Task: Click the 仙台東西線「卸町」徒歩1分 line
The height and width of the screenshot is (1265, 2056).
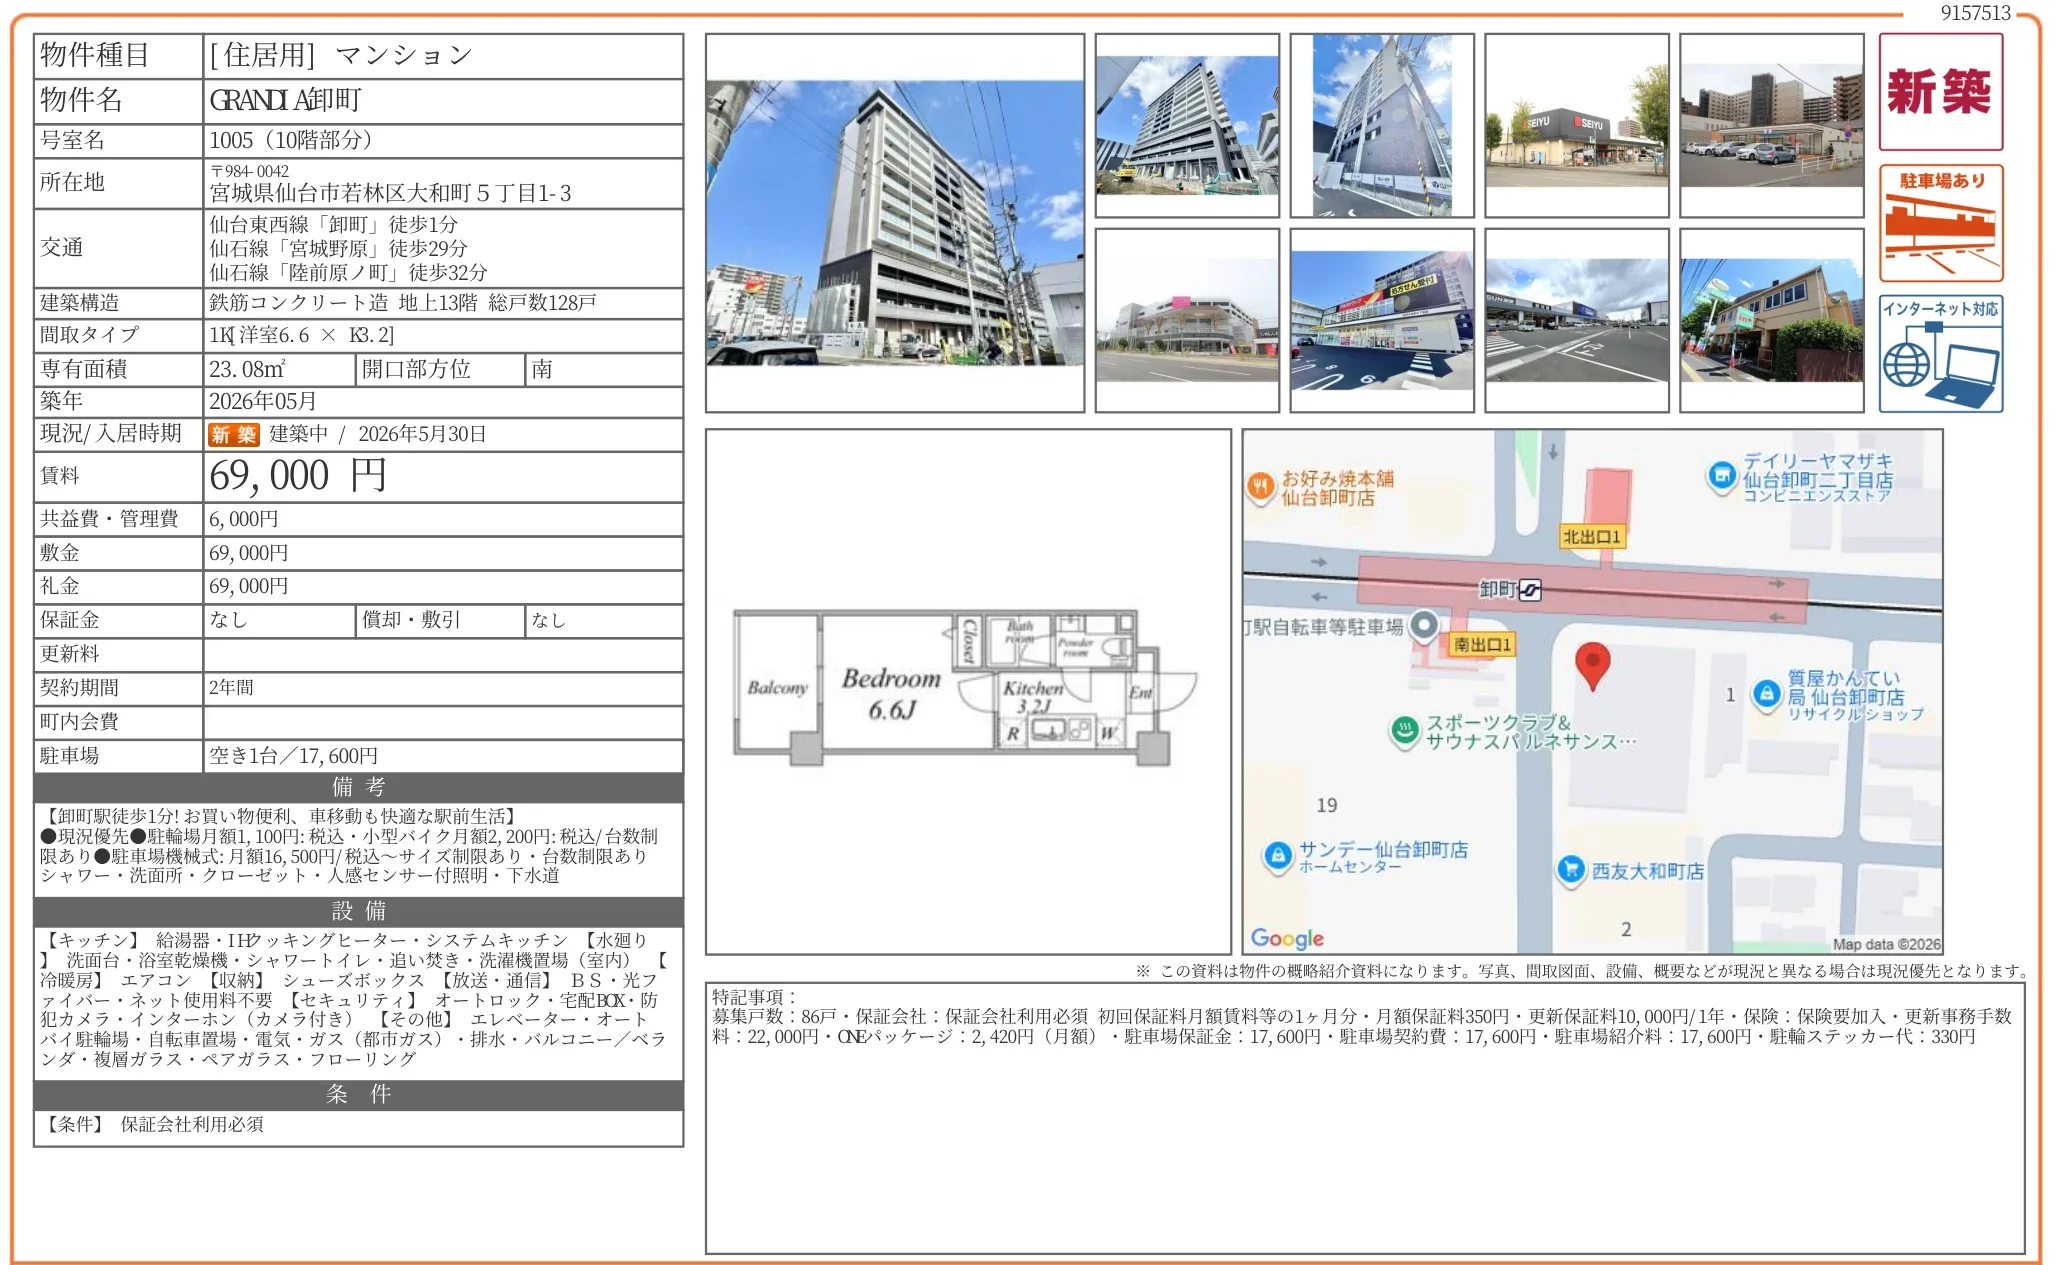Action: point(333,224)
